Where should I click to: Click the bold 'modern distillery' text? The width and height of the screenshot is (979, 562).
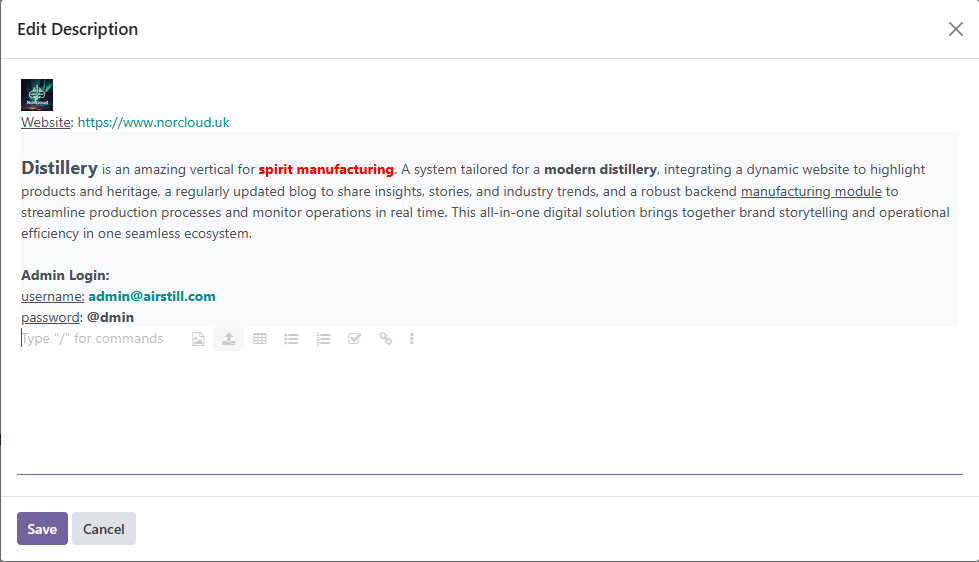[x=600, y=169]
